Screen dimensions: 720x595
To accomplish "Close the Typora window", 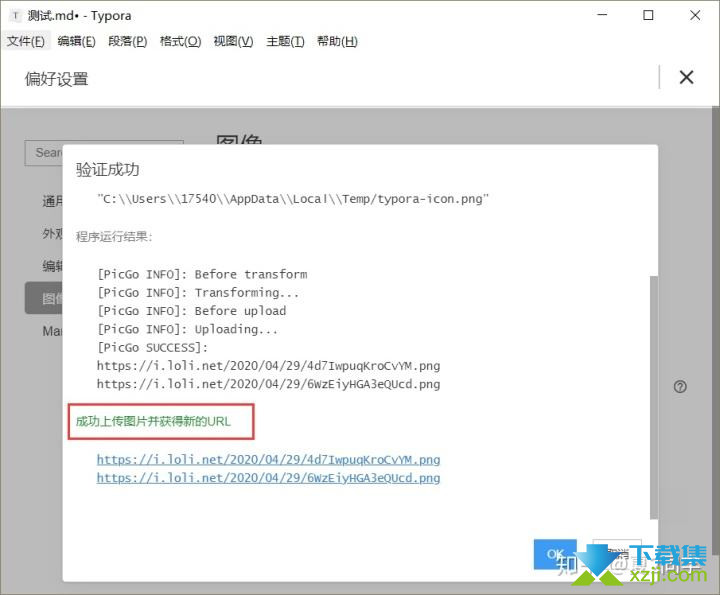I will tap(695, 15).
